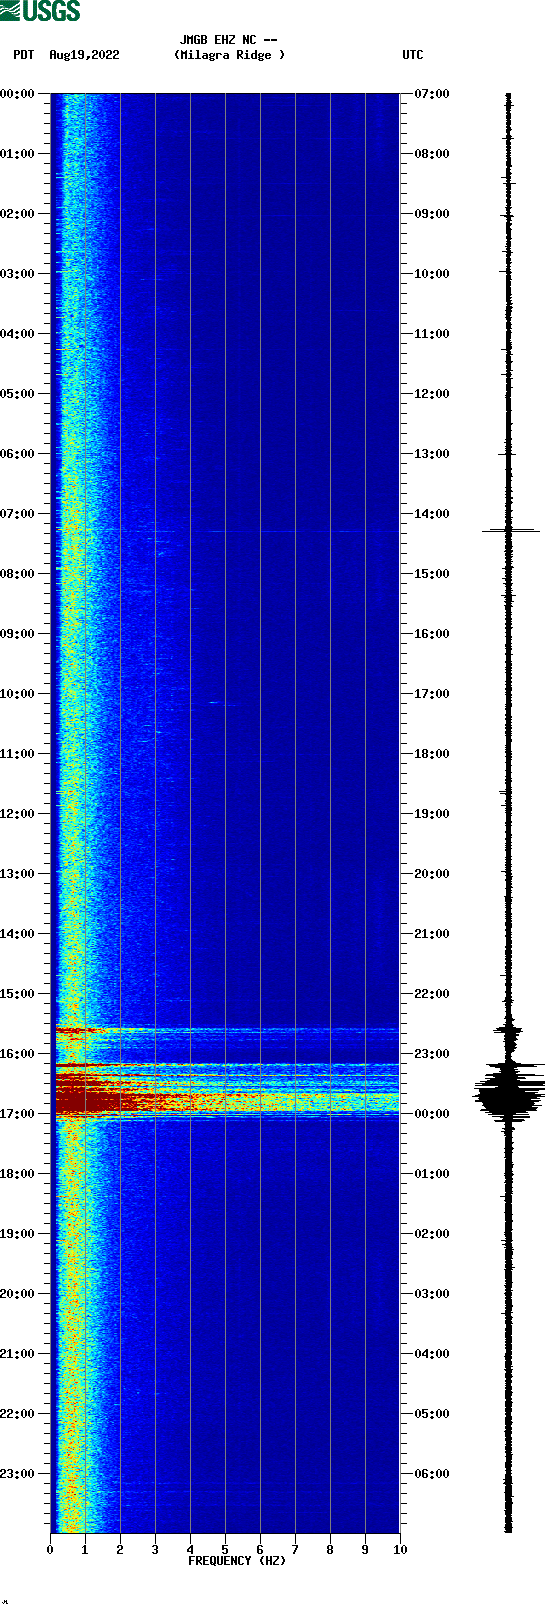This screenshot has width=552, height=1613.
Task: Click the 03:00 PDT time label
Action: [x=17, y=274]
